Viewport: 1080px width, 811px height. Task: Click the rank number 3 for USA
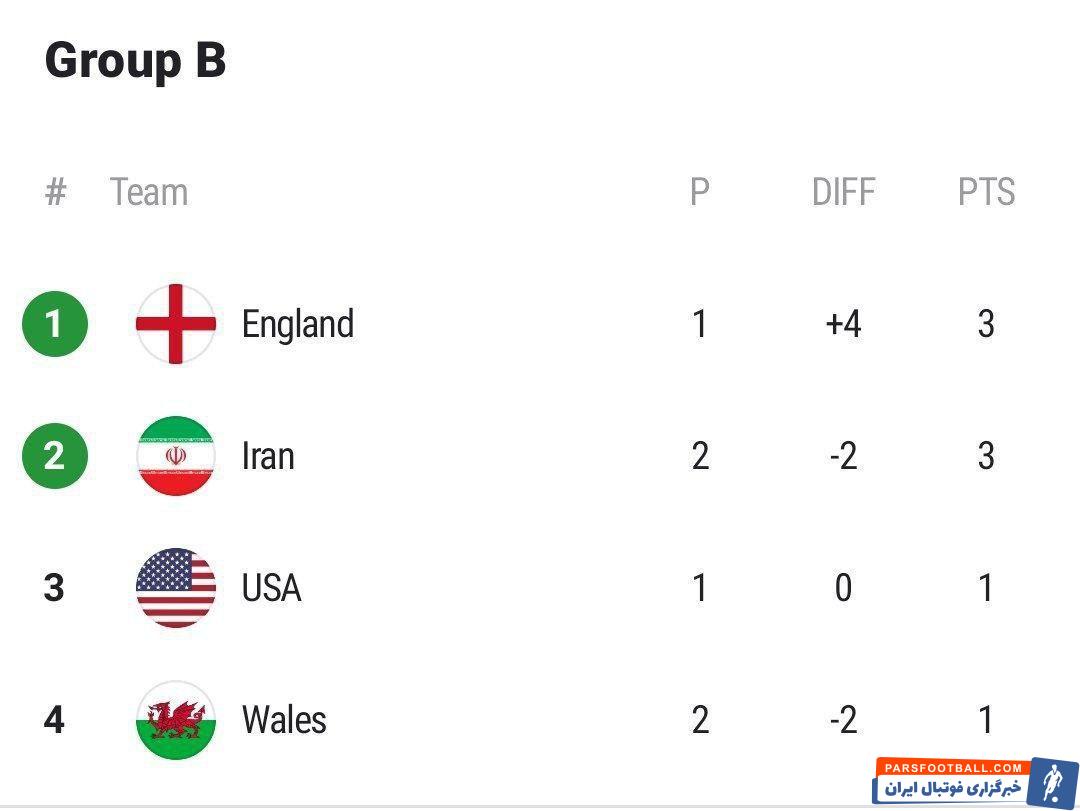click(x=54, y=588)
